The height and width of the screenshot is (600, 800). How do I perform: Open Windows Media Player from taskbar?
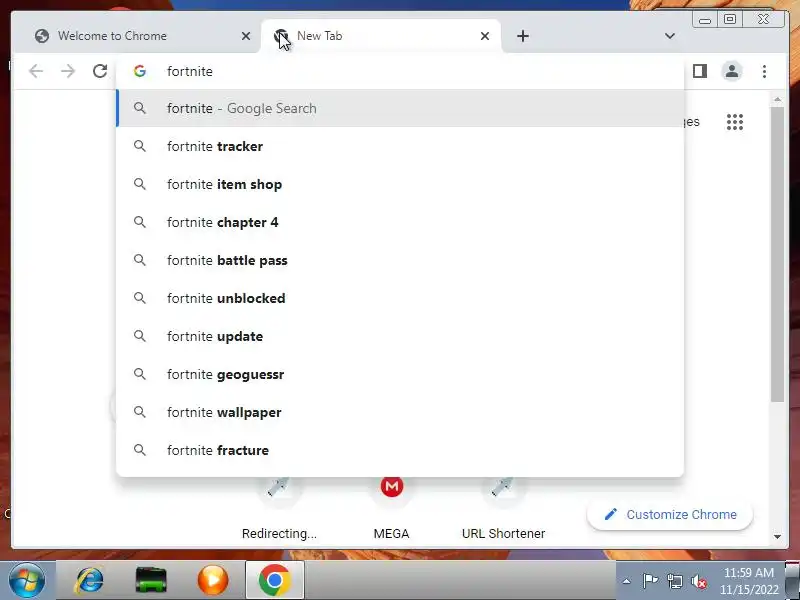pyautogui.click(x=213, y=580)
